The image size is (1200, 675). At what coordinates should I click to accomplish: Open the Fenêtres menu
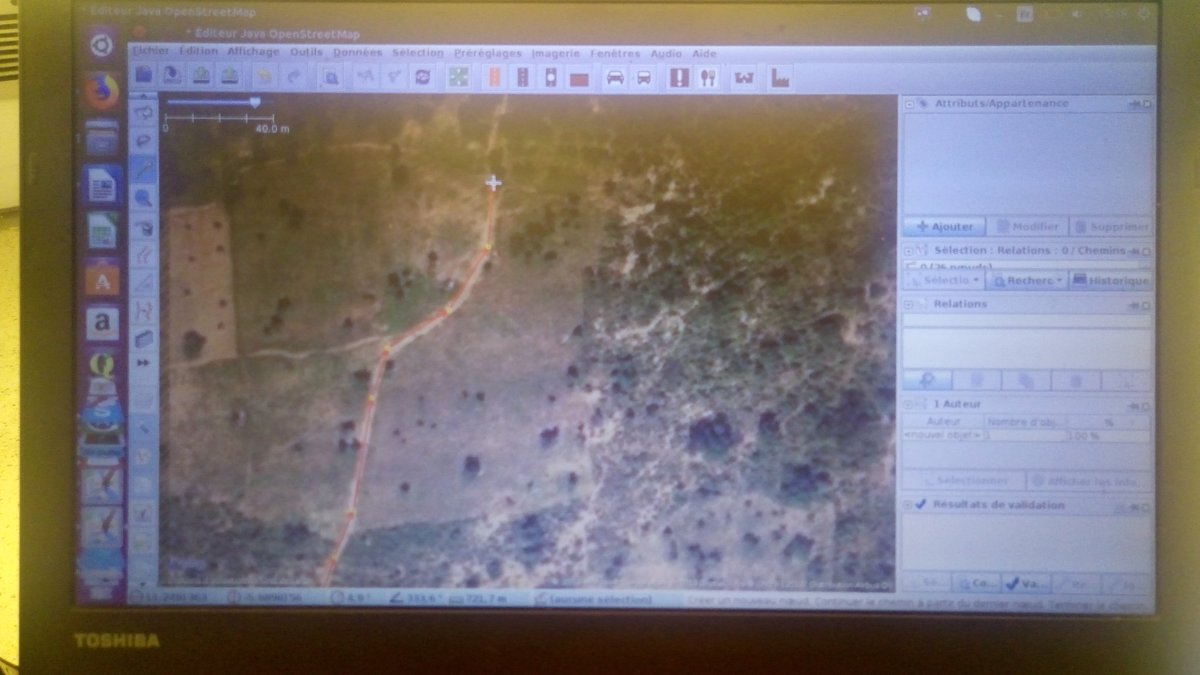coord(615,53)
